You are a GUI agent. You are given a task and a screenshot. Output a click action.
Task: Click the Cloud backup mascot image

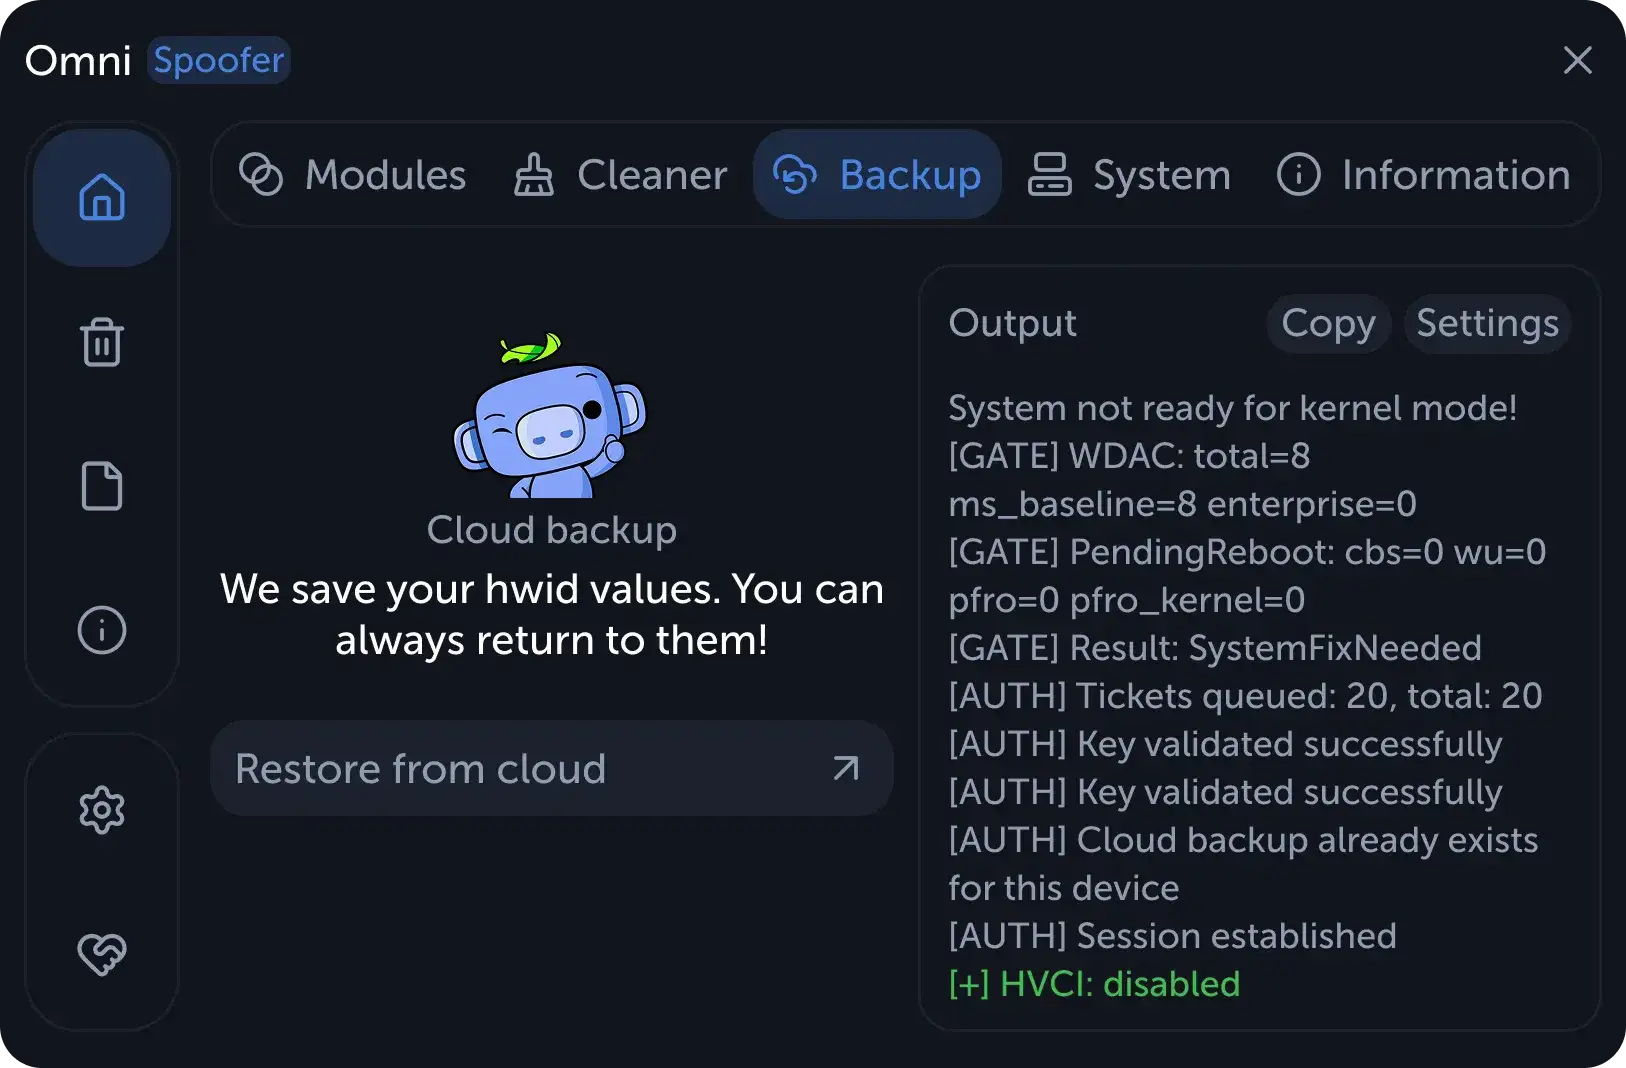[x=550, y=415]
